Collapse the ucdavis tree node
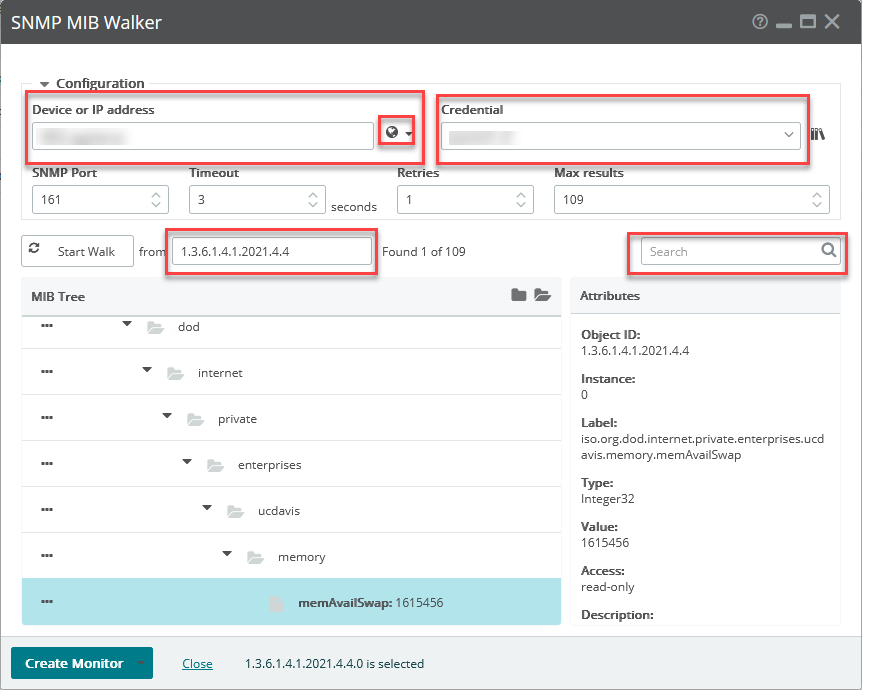Viewport: 872px width, 700px height. [206, 507]
